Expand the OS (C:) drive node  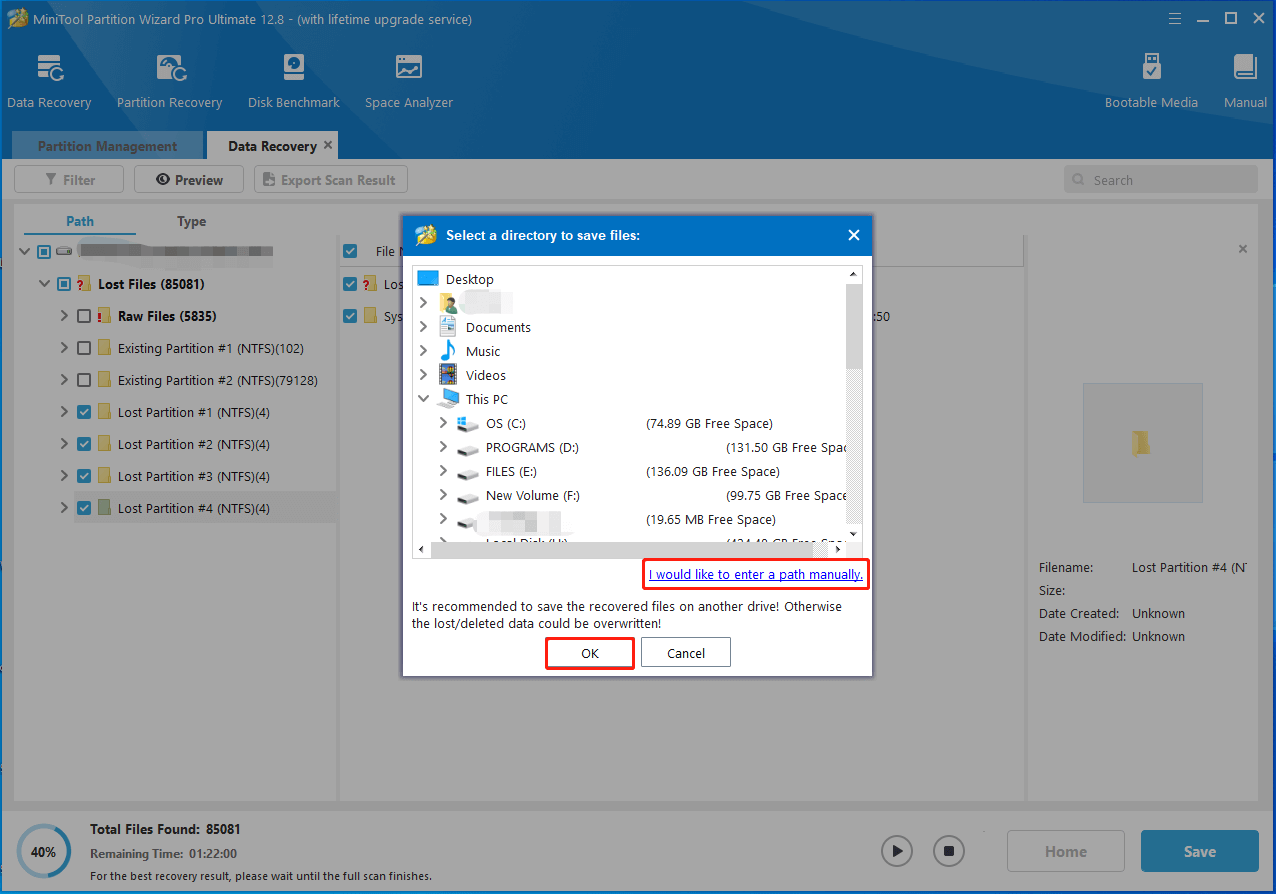coord(443,423)
